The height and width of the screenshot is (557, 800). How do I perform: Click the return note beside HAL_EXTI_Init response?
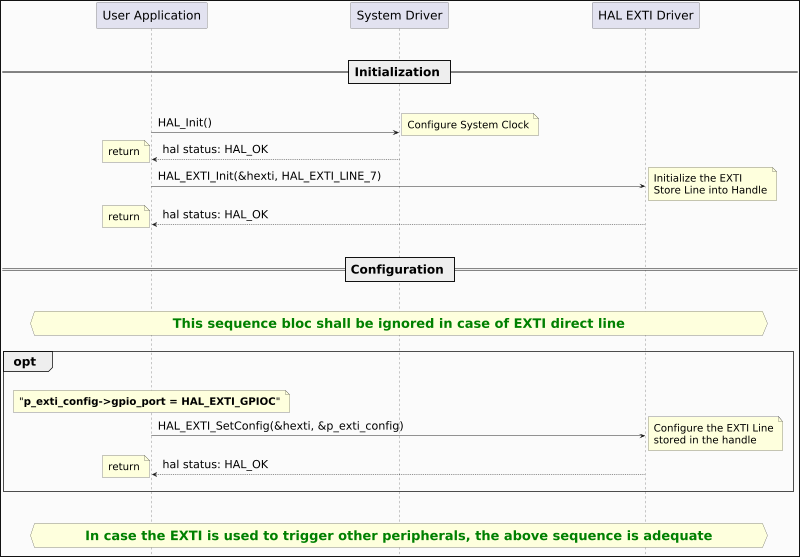click(126, 216)
